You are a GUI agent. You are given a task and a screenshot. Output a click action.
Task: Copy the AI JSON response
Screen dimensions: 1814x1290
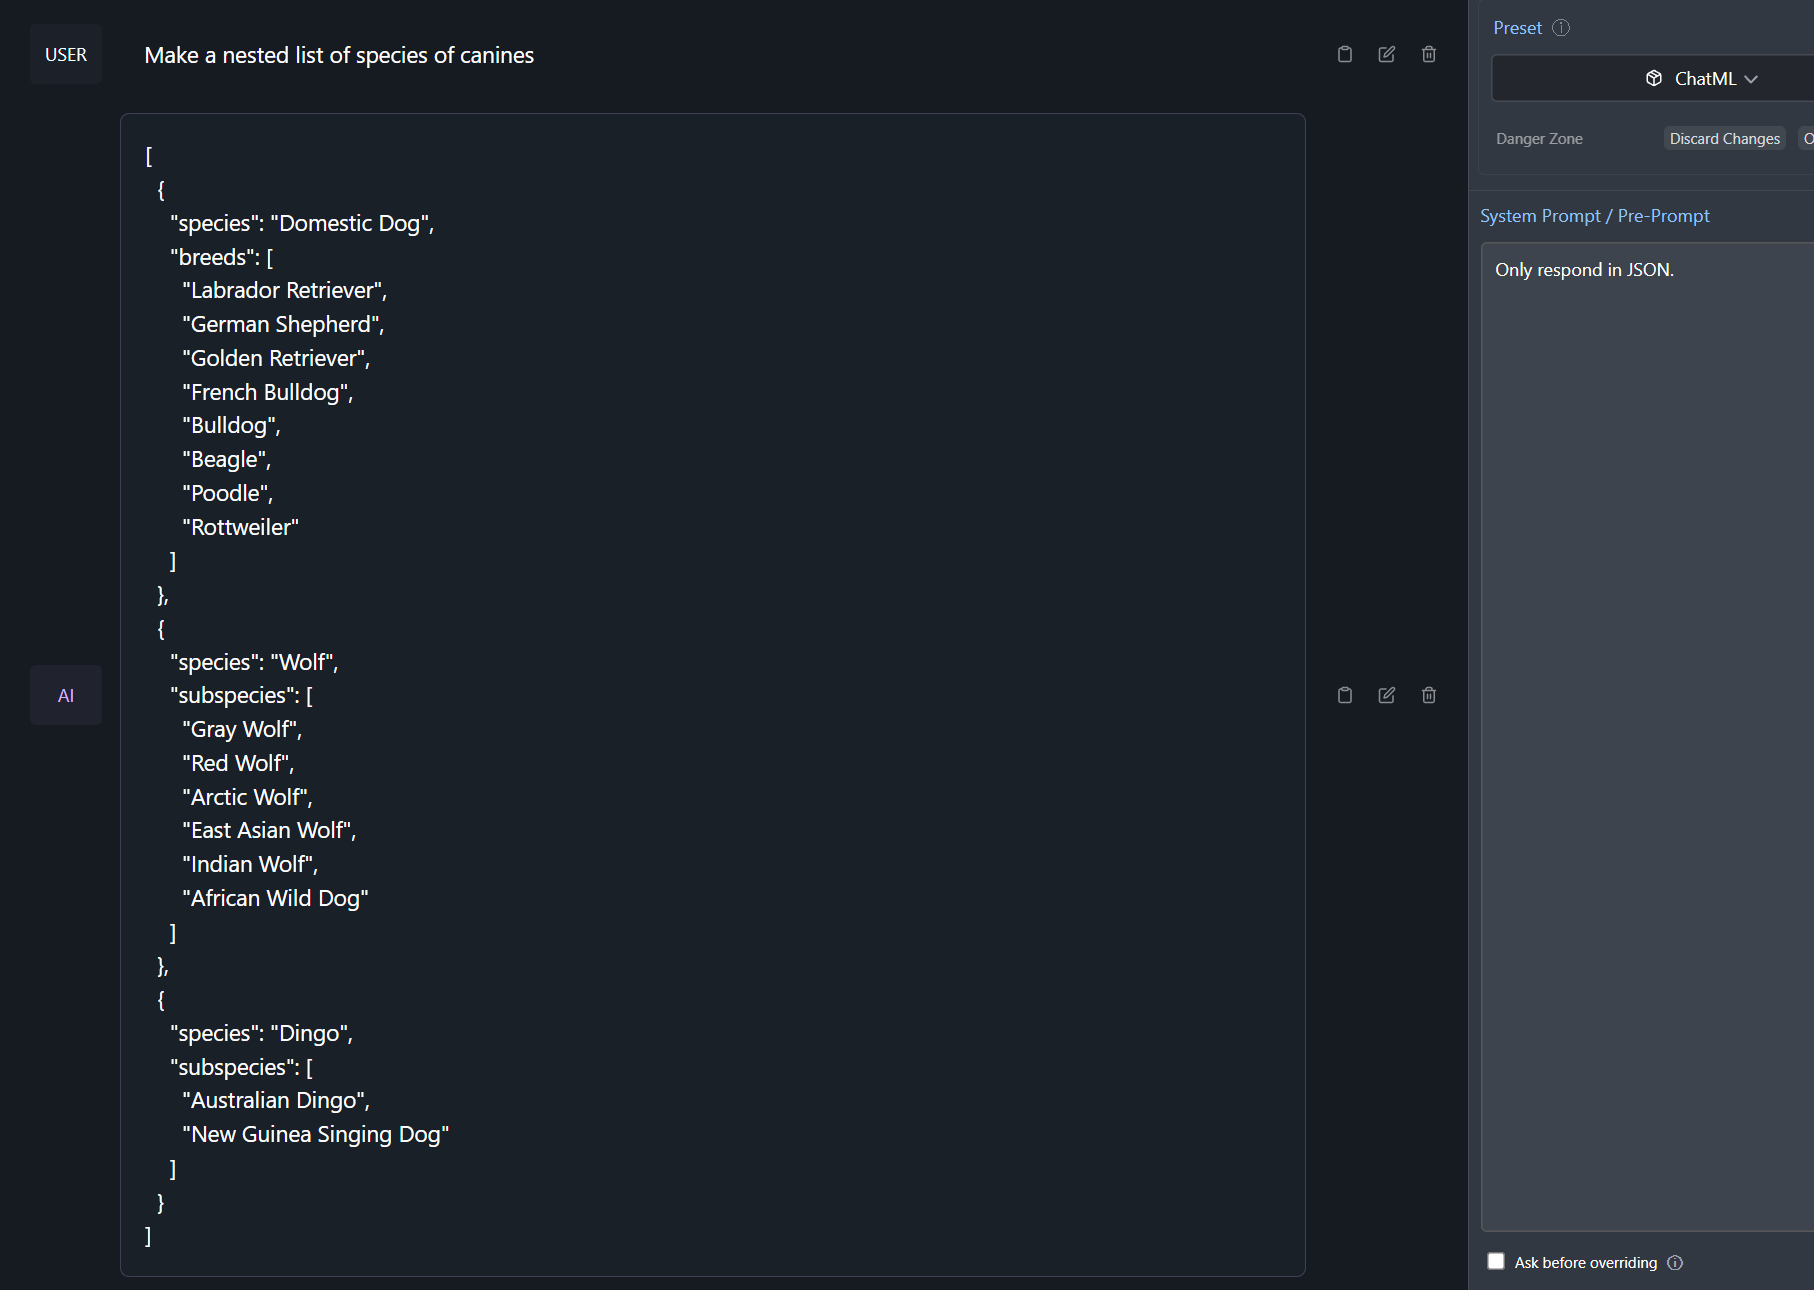tap(1345, 695)
